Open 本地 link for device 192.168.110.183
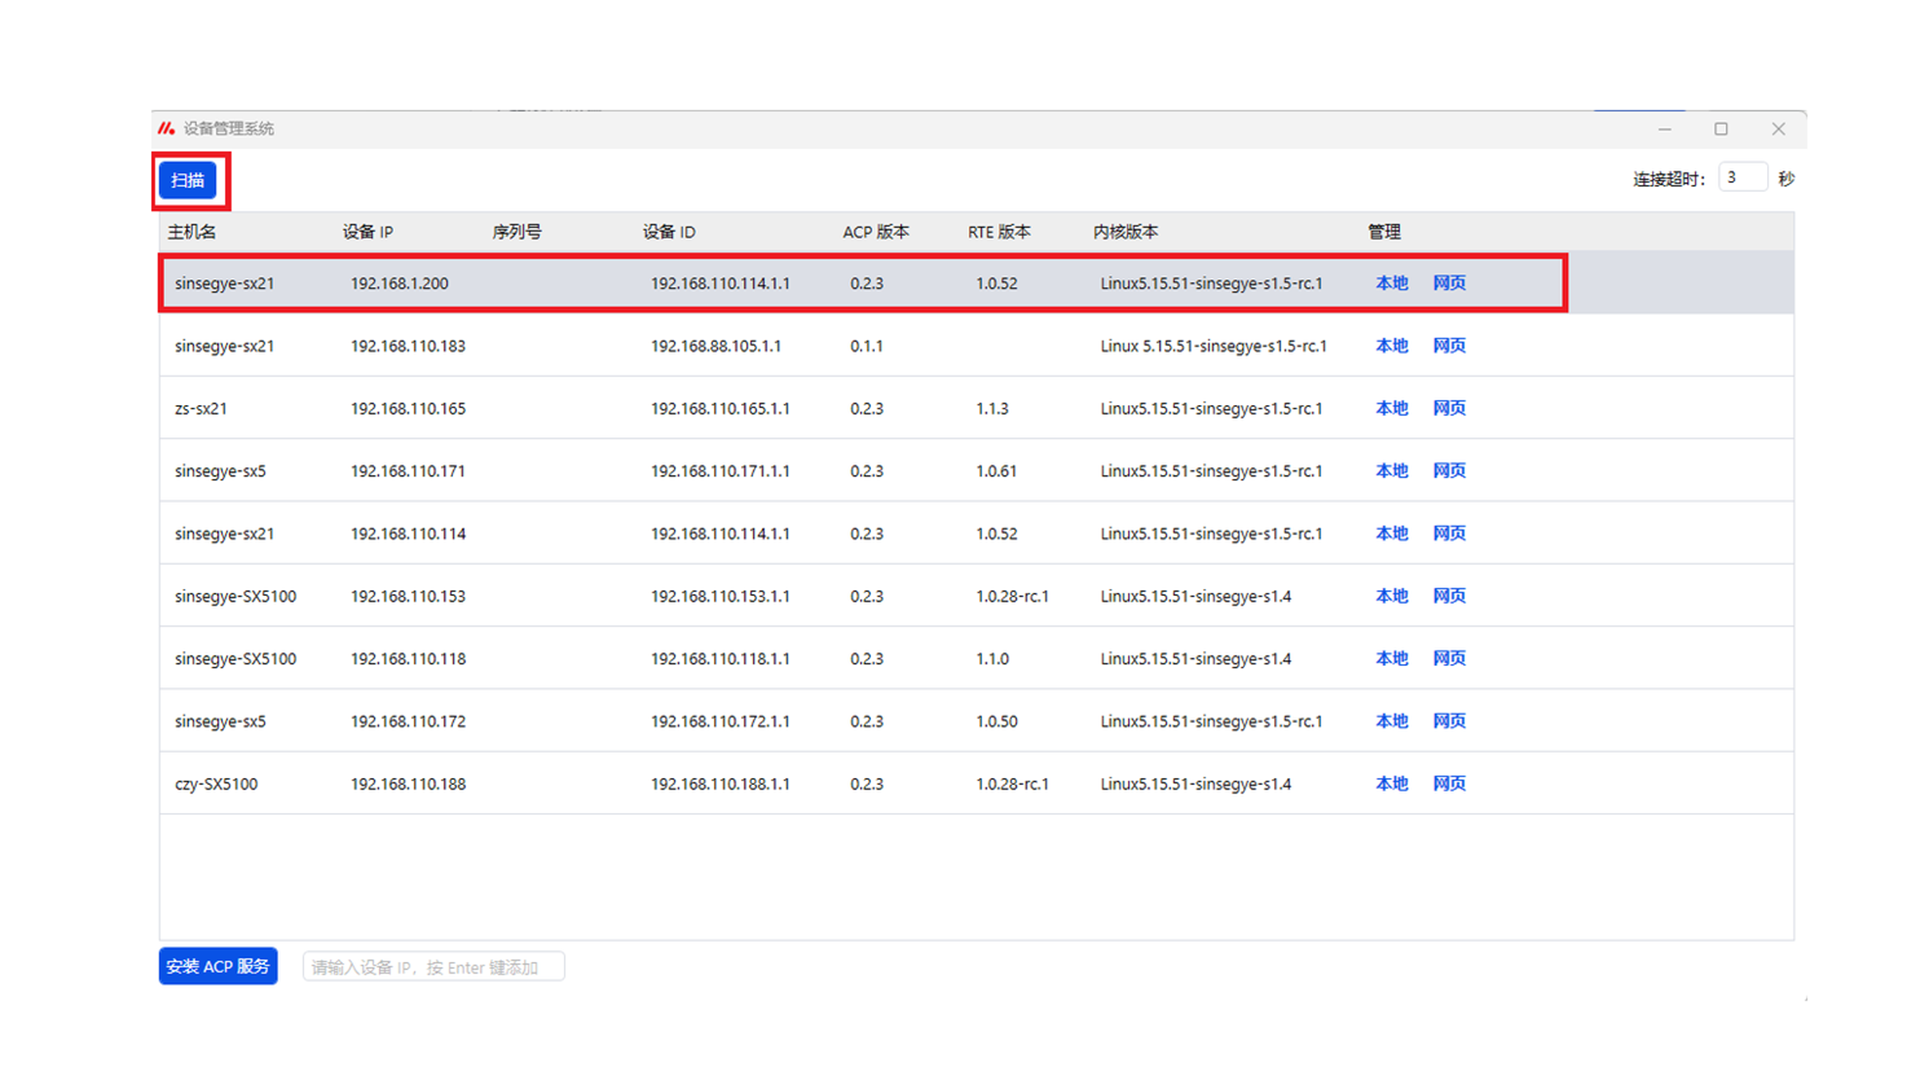Screen dimensions: 1920x1080 point(1391,345)
